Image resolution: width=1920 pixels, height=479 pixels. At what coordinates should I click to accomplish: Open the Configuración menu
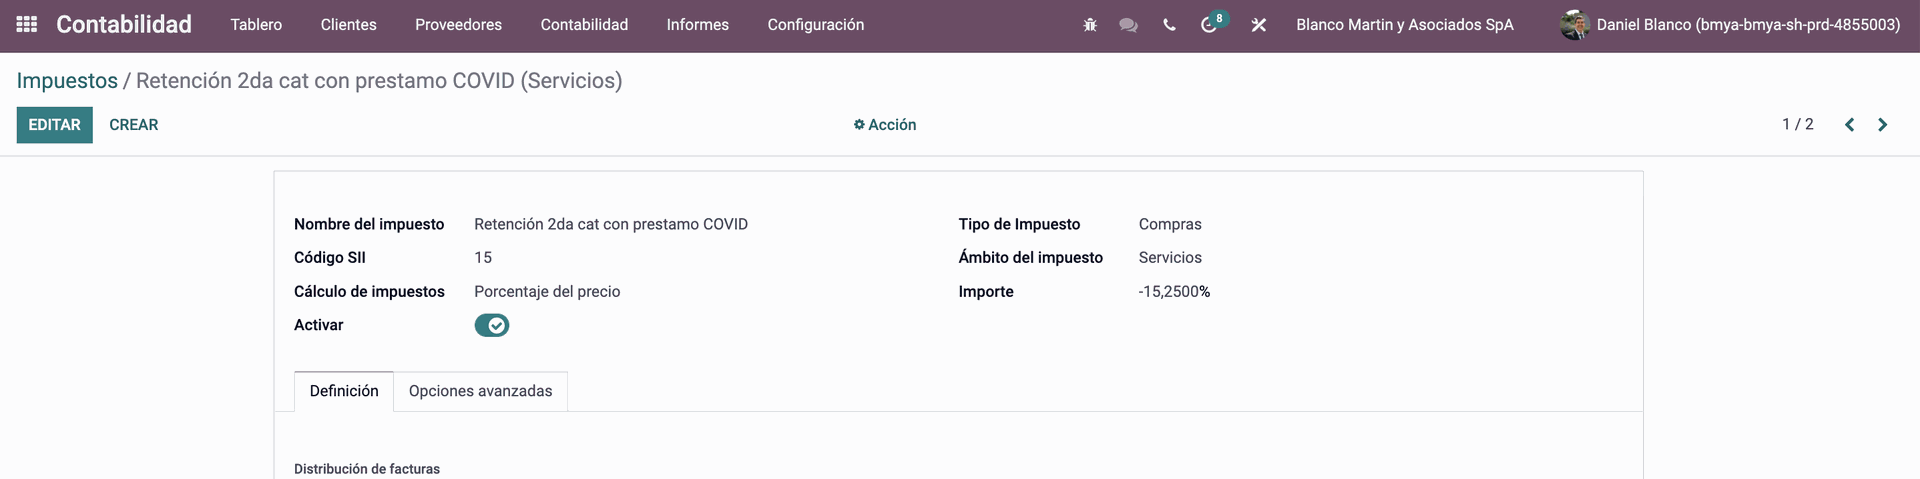pyautogui.click(x=815, y=25)
